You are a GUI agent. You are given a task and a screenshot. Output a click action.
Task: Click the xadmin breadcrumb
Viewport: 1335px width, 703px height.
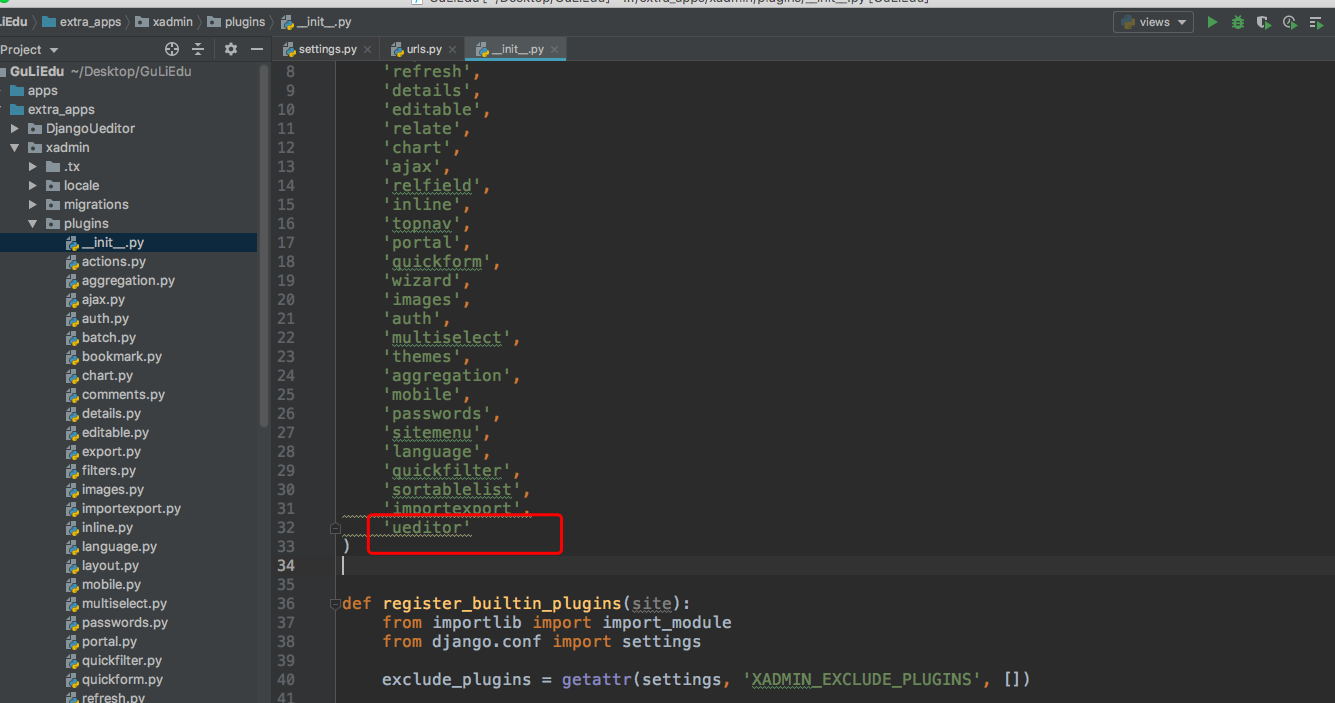pos(164,21)
